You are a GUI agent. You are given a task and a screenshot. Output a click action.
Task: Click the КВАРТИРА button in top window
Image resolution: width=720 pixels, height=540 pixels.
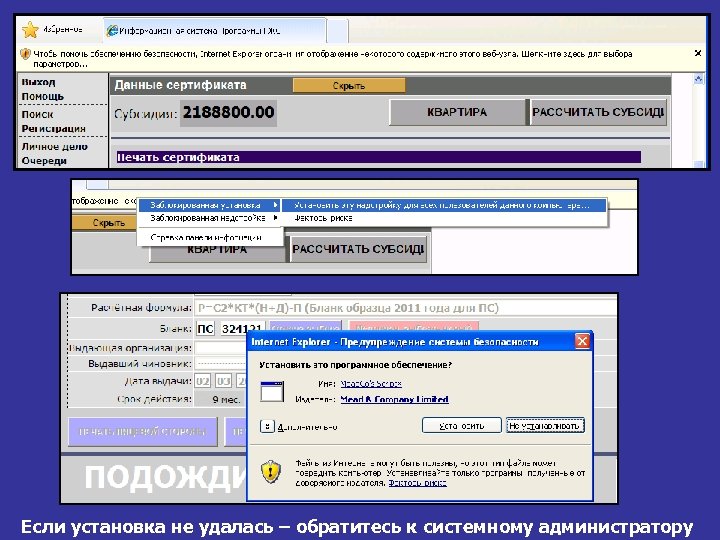click(457, 112)
